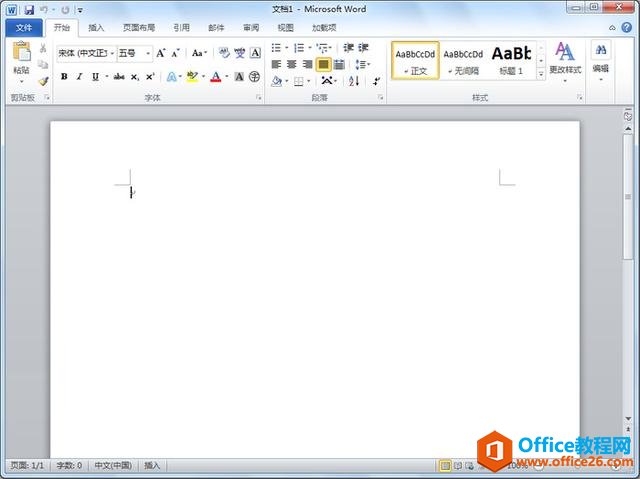The height and width of the screenshot is (479, 640).
Task: Click 字数: 0 in status bar
Action: coord(69,465)
